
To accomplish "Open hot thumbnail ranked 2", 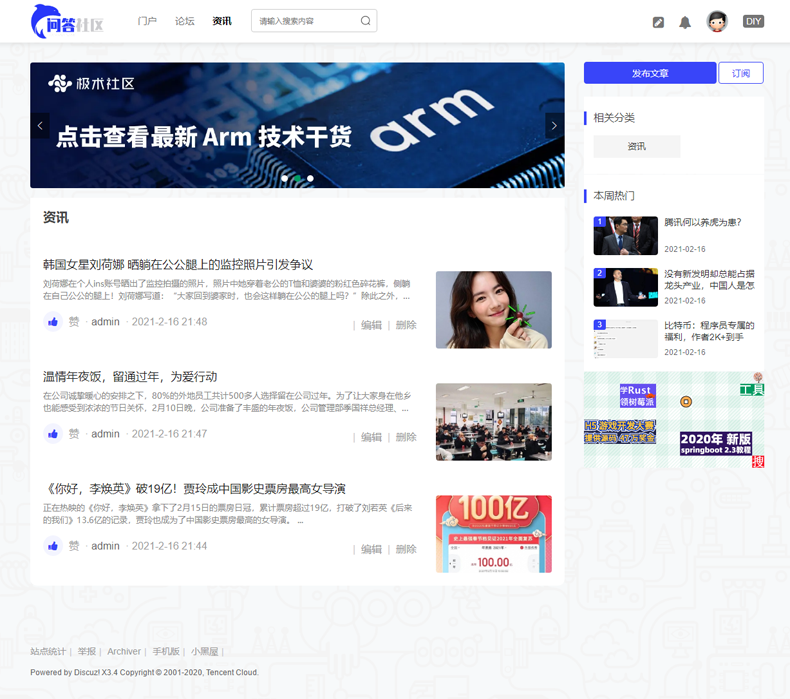I will coord(626,287).
